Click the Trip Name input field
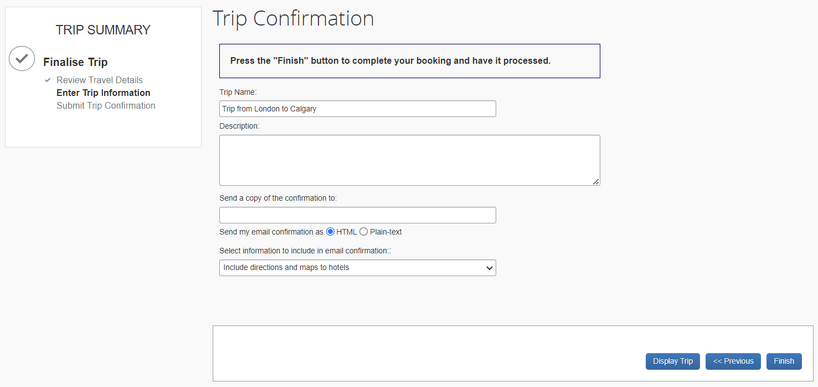The width and height of the screenshot is (818, 387). coord(357,109)
